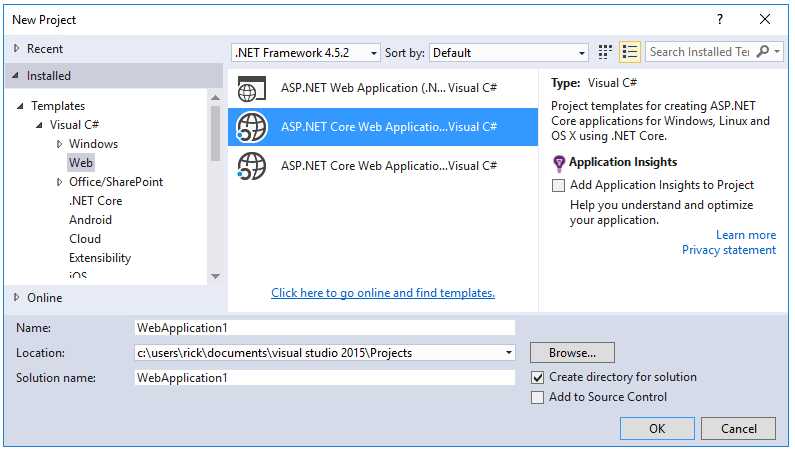Open search options dropdown arrow

pos(777,51)
